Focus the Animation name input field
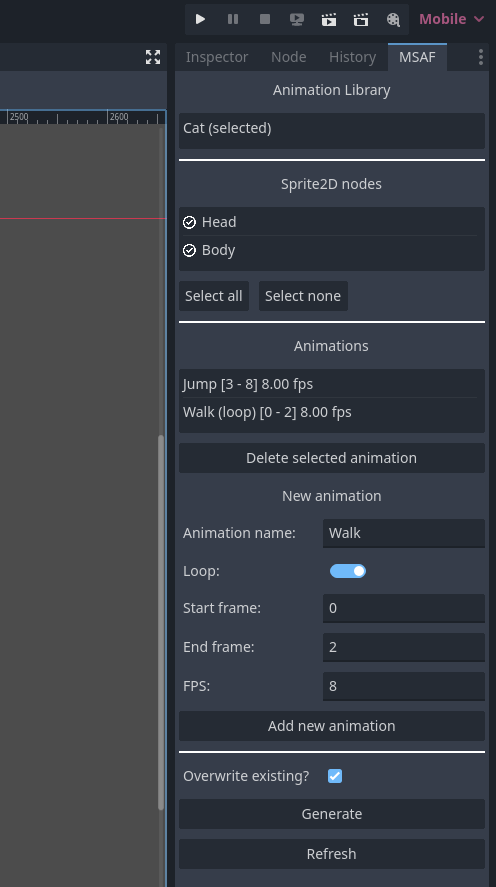The width and height of the screenshot is (496, 887). (404, 533)
